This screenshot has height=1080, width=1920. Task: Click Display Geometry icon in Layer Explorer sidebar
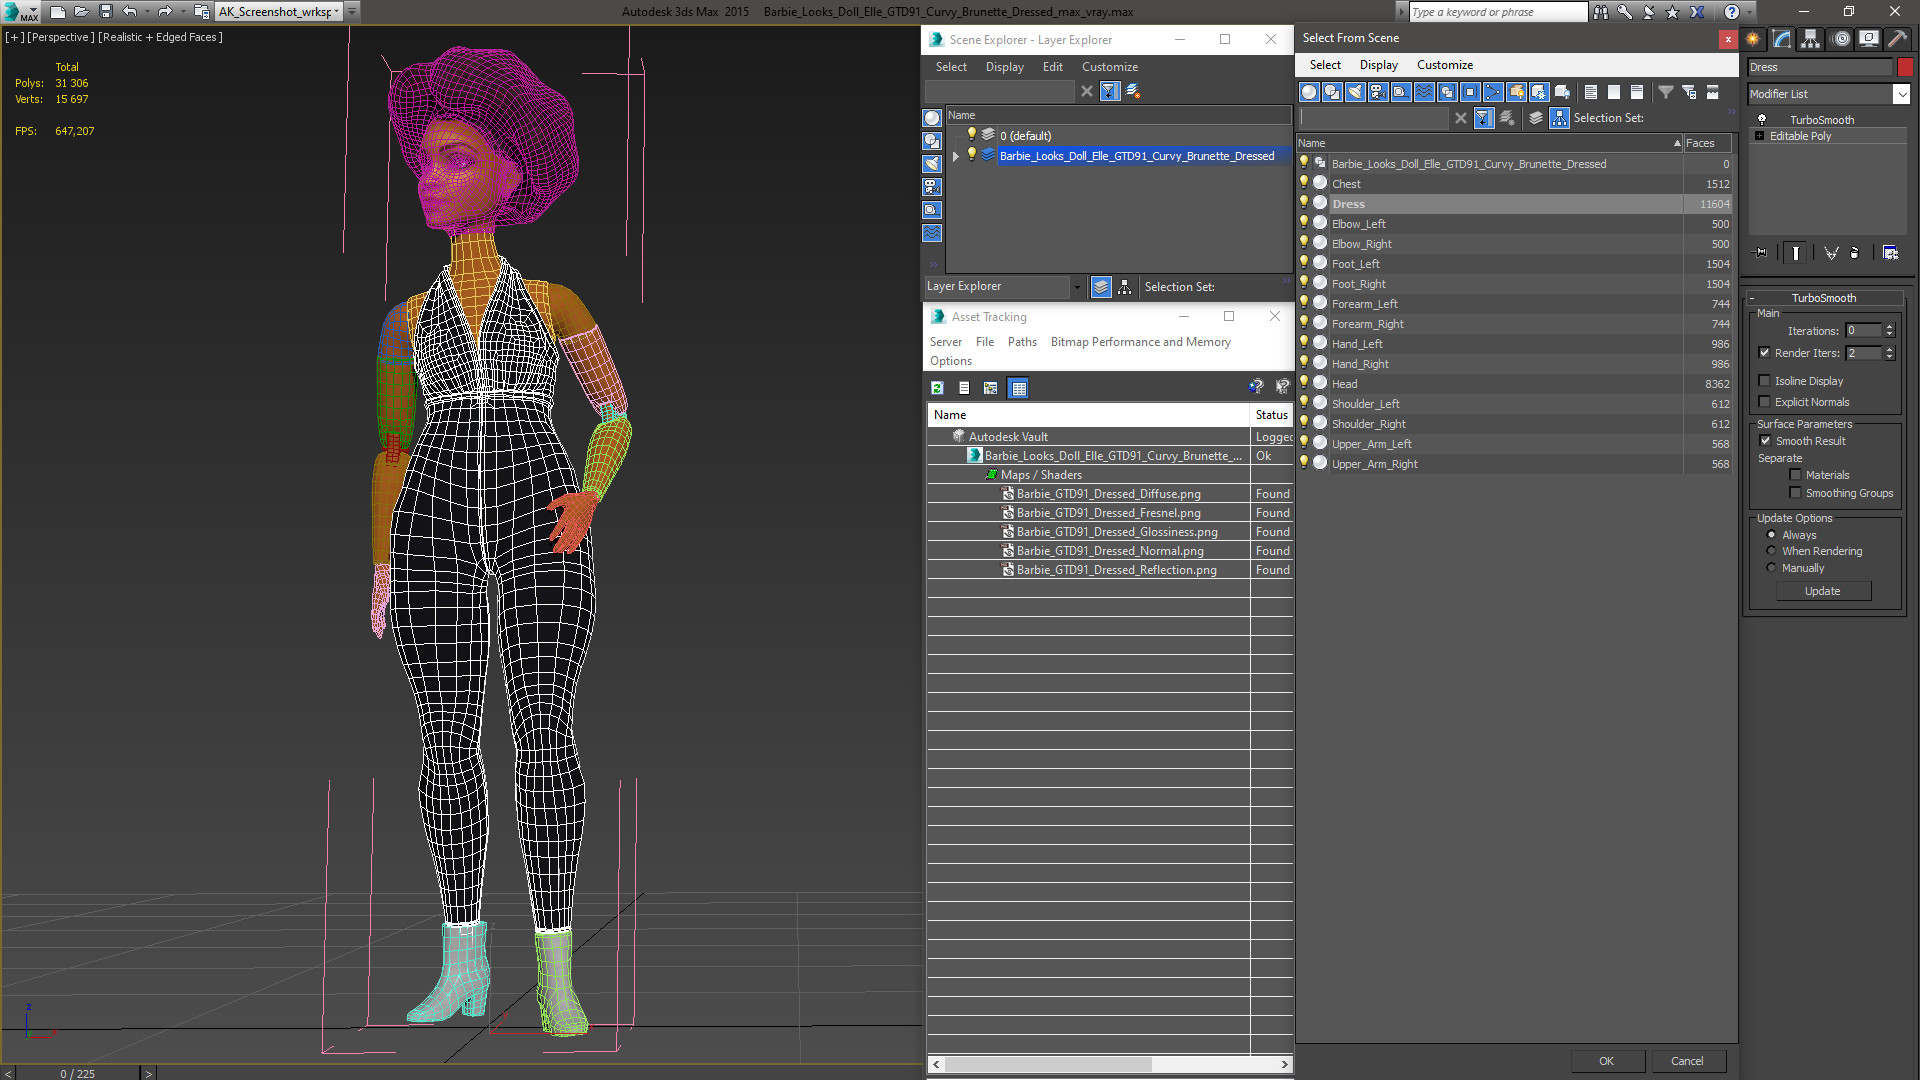click(x=932, y=118)
